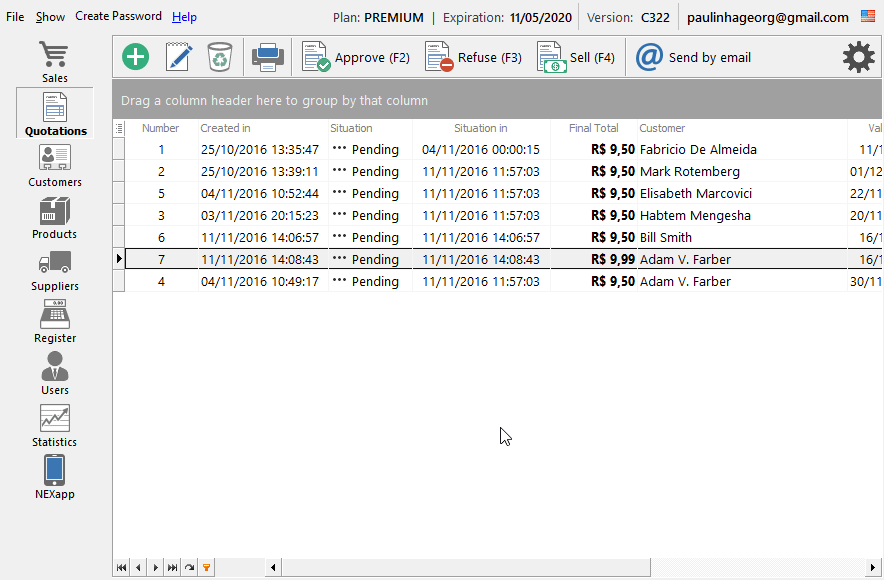Change language via the flag icon

pyautogui.click(x=868, y=16)
